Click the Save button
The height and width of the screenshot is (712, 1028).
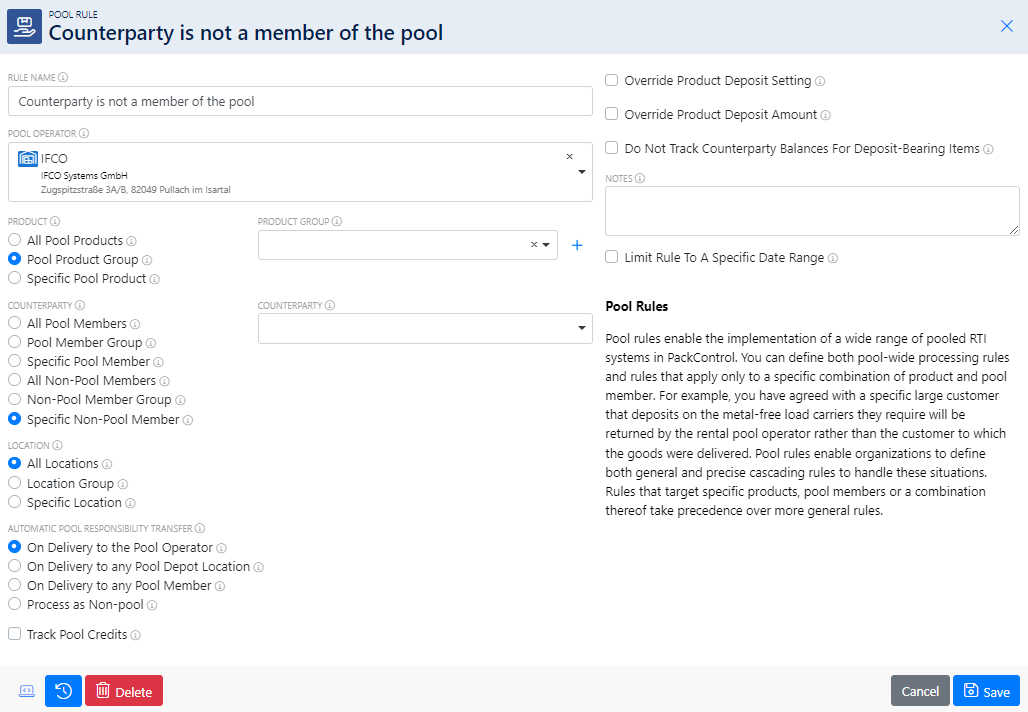[986, 690]
